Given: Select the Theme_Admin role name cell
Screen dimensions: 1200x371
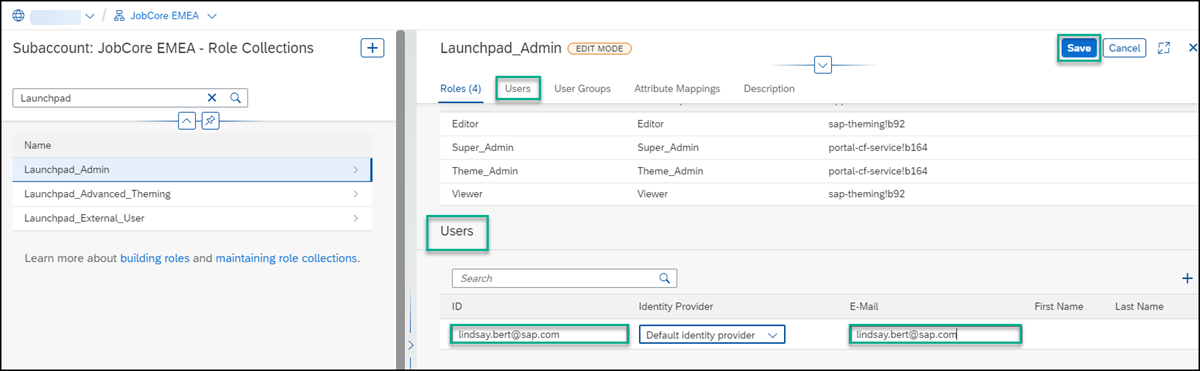Looking at the screenshot, I should (485, 170).
